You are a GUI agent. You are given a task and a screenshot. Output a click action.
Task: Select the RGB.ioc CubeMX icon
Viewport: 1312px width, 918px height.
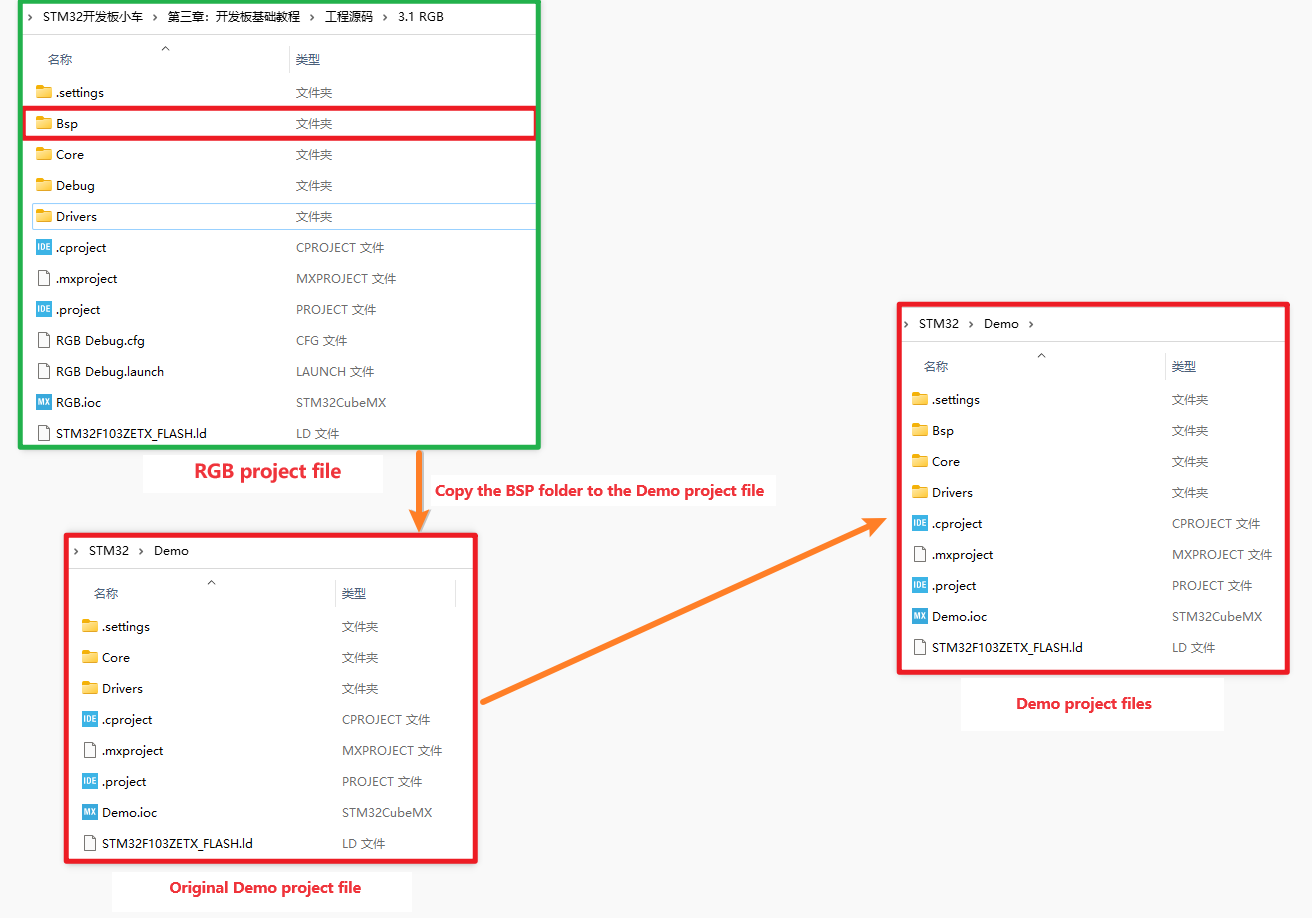point(43,402)
